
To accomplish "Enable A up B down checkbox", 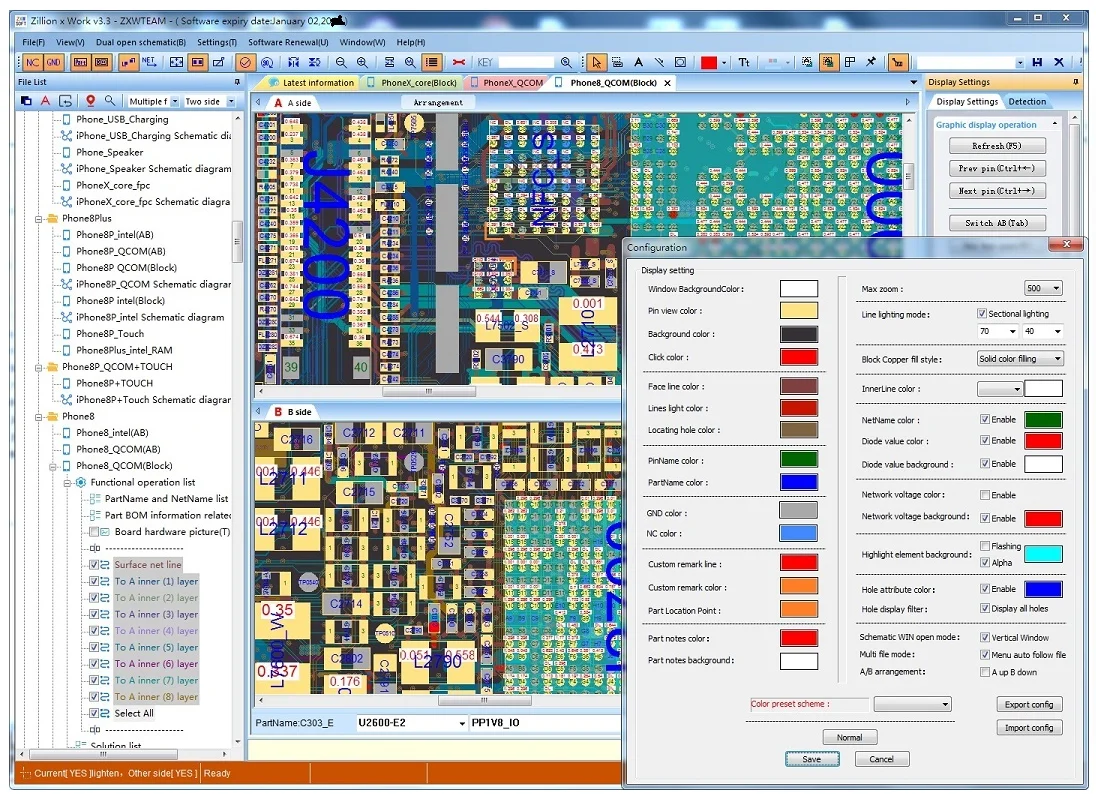I will [x=985, y=672].
